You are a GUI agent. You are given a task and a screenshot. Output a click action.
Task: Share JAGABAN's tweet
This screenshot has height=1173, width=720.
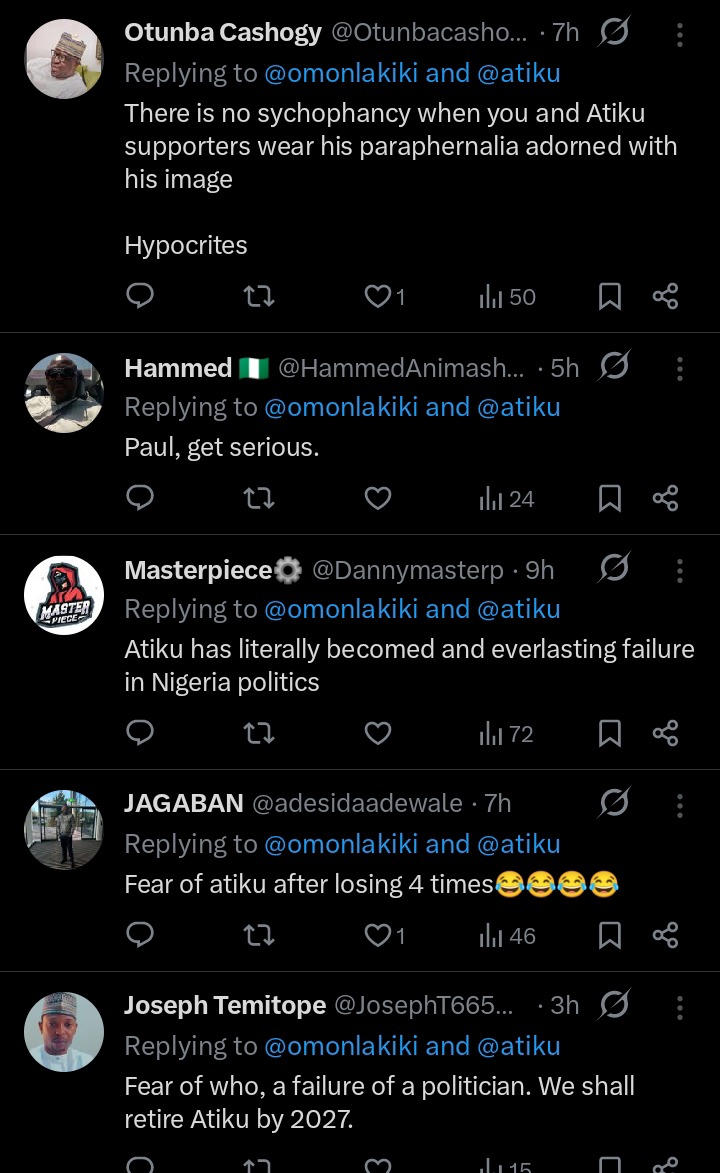pyautogui.click(x=666, y=936)
